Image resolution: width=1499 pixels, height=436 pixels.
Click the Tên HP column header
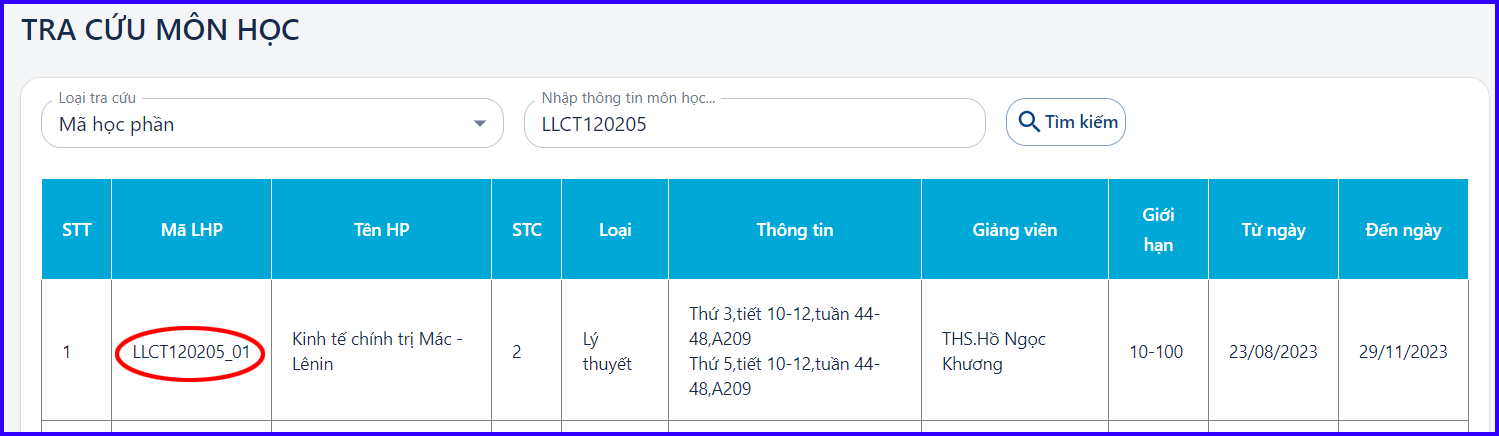(x=382, y=230)
